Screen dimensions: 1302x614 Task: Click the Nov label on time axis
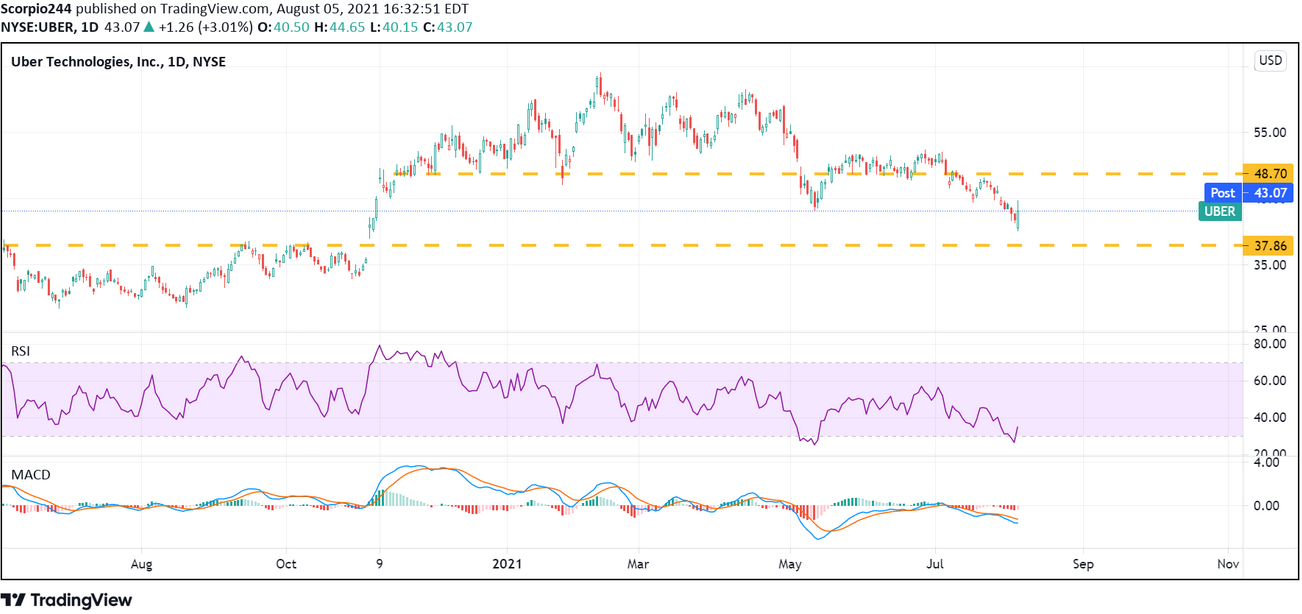pyautogui.click(x=1229, y=564)
